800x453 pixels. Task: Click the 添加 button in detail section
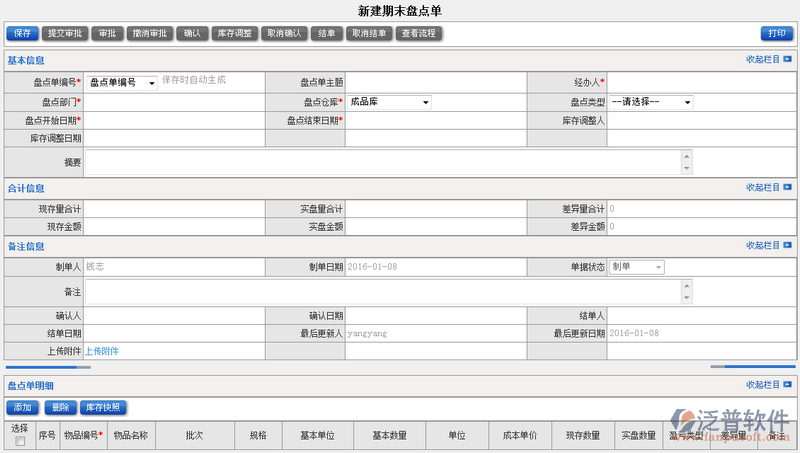(22, 407)
